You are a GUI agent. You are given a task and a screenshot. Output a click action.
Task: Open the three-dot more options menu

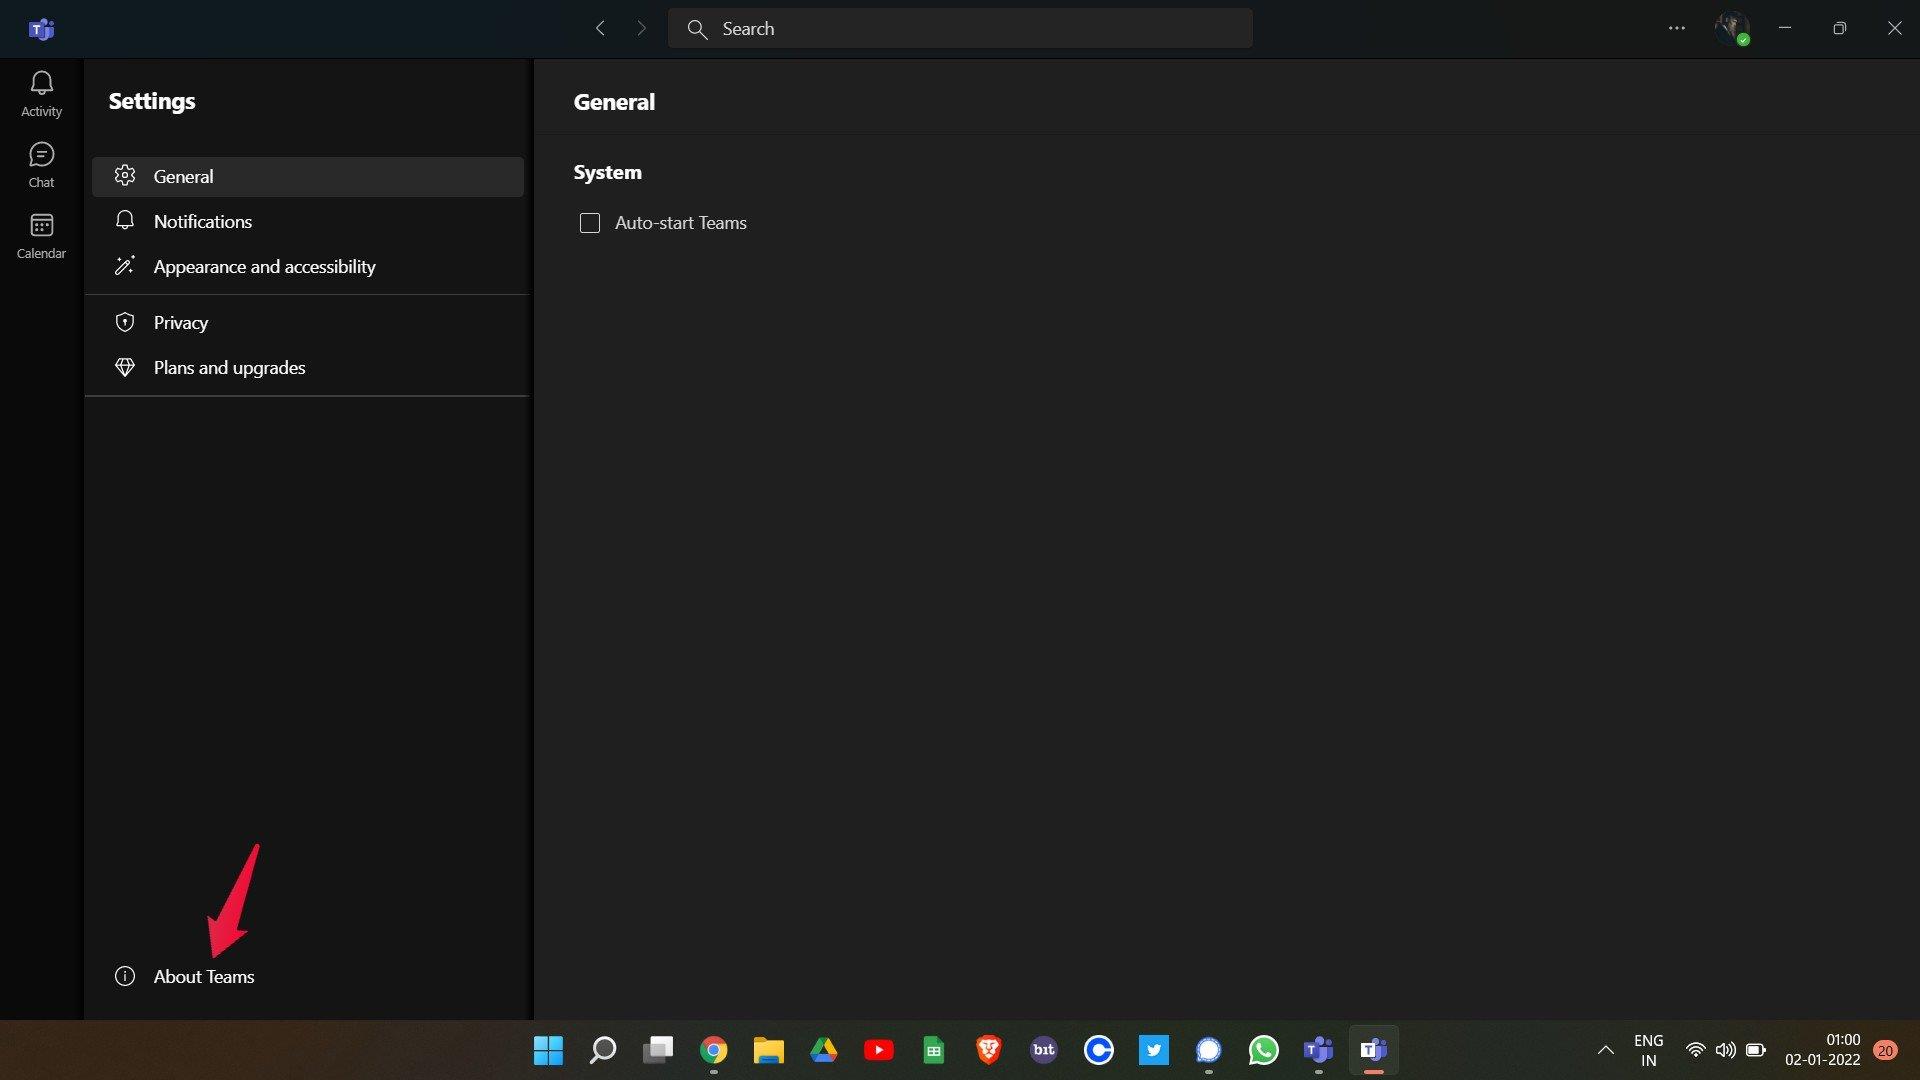pyautogui.click(x=1677, y=29)
